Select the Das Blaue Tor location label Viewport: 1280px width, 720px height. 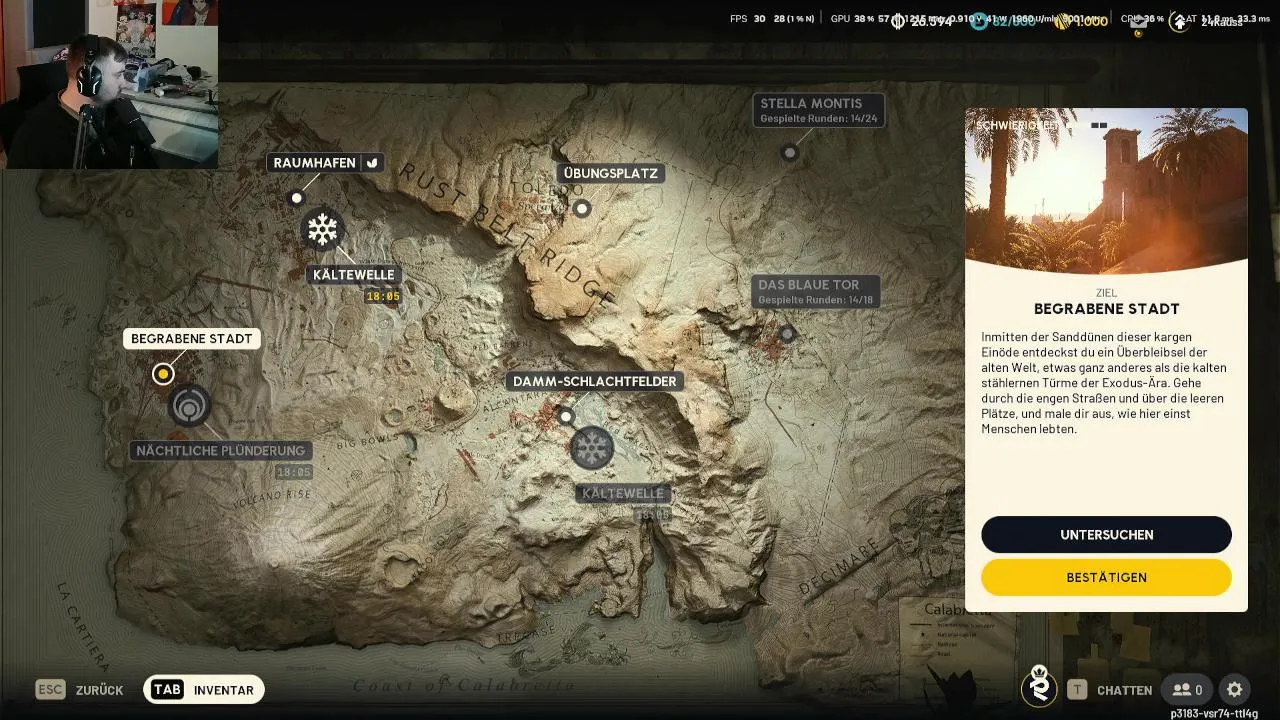815,292
